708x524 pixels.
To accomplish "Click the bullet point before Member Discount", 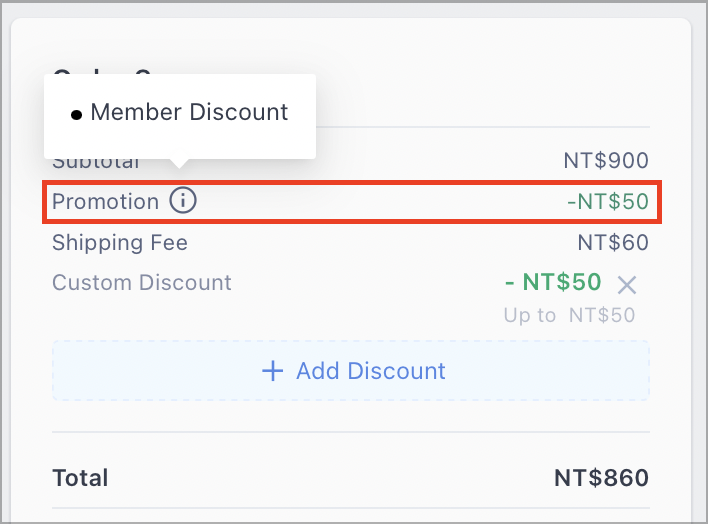I will click(x=76, y=115).
